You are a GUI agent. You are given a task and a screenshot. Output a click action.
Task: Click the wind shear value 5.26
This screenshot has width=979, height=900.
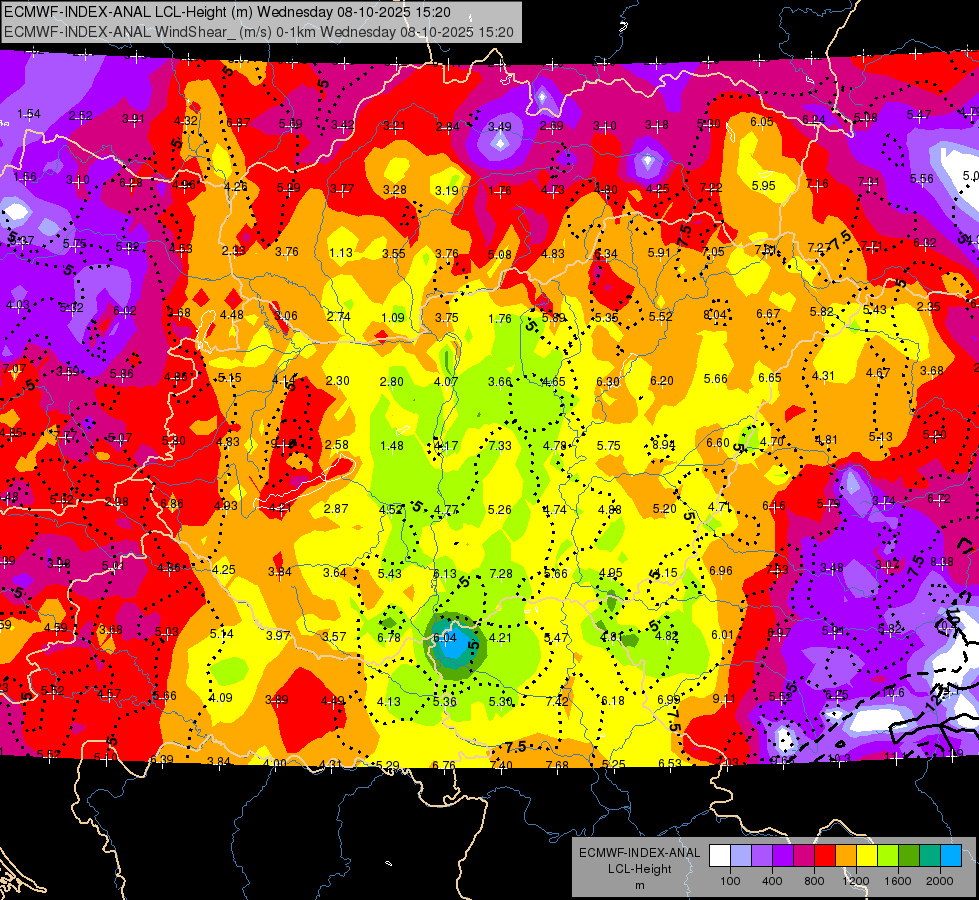pos(499,510)
